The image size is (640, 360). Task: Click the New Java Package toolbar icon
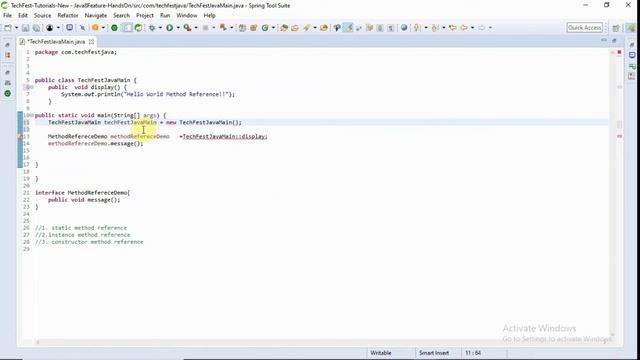pyautogui.click(x=253, y=28)
